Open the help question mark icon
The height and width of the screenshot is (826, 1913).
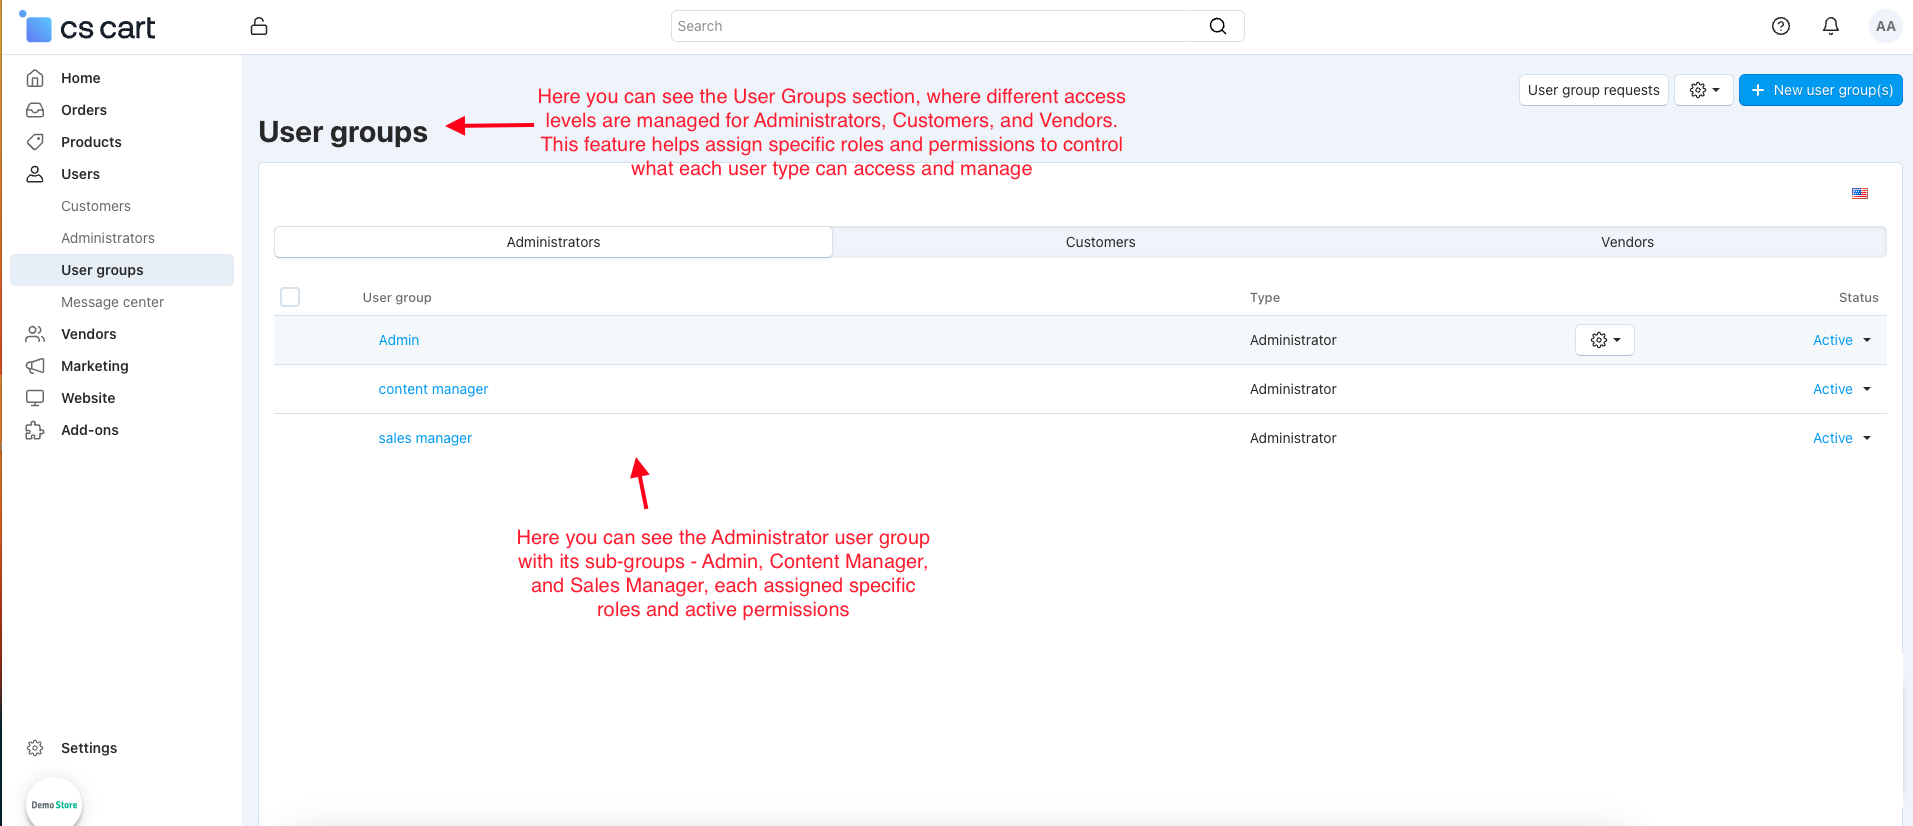point(1780,26)
